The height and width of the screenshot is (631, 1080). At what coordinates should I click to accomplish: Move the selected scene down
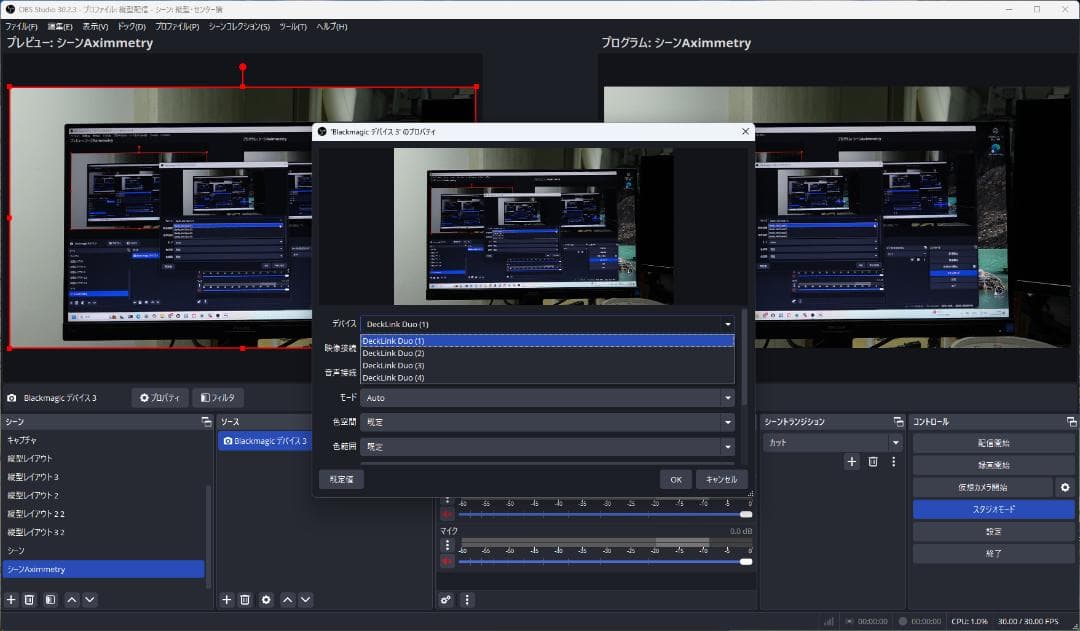(x=90, y=600)
